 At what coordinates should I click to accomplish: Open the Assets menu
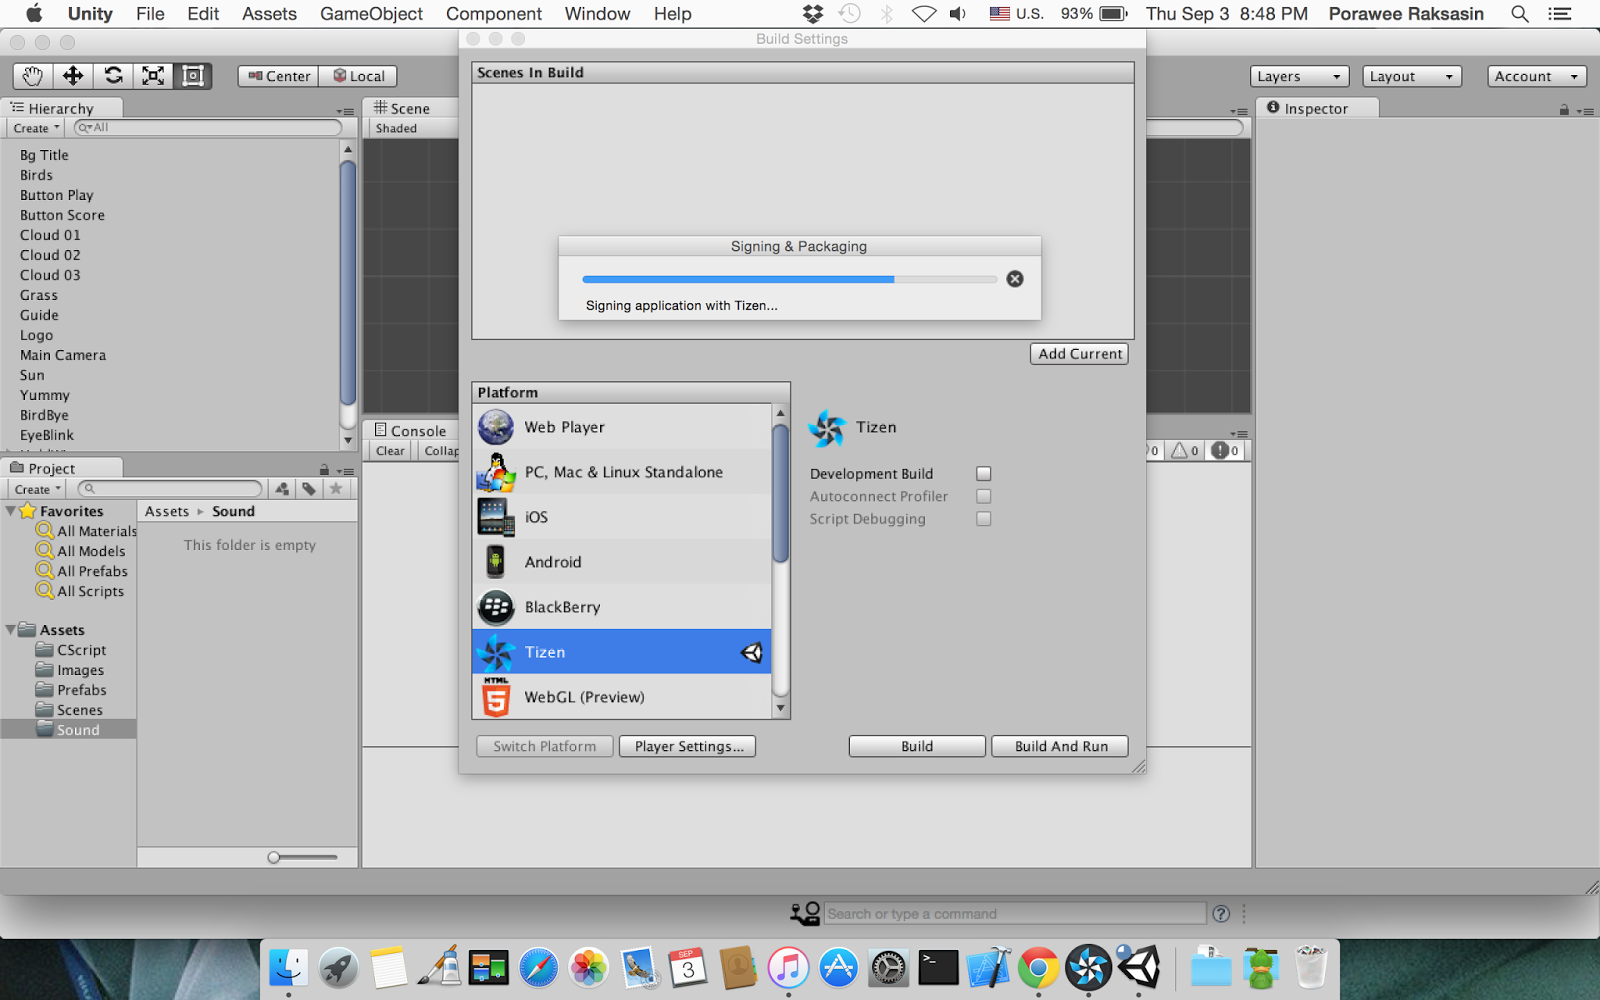[x=269, y=14]
